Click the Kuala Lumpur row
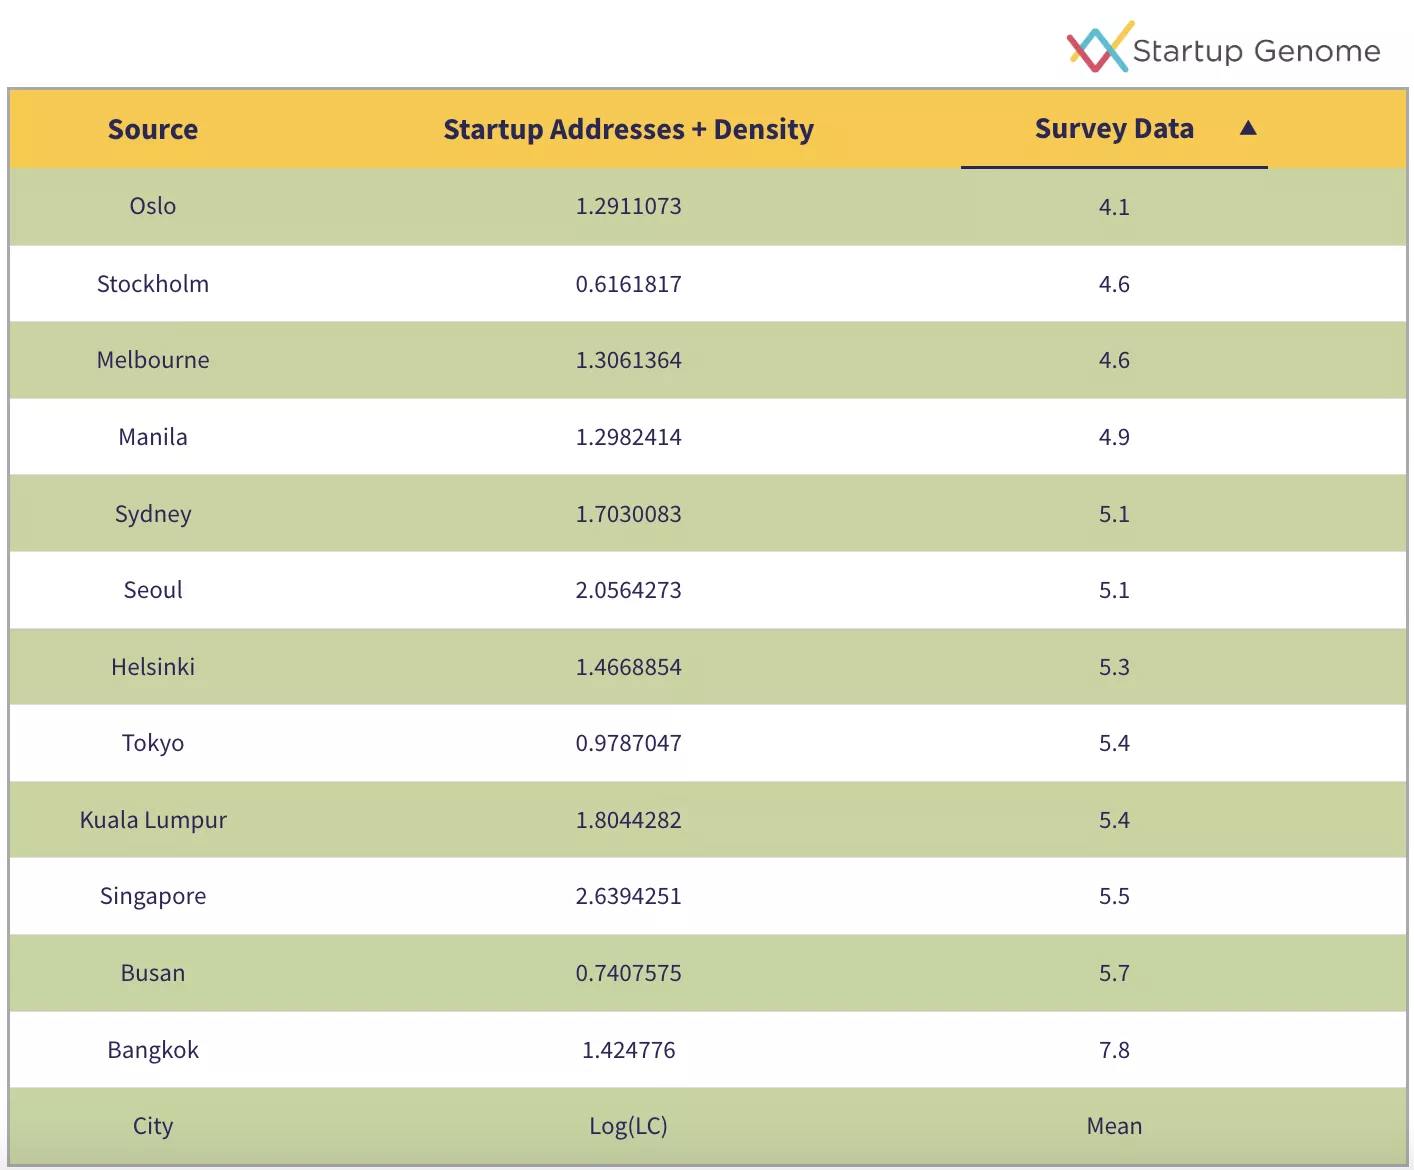Image resolution: width=1414 pixels, height=1170 pixels. 153,820
